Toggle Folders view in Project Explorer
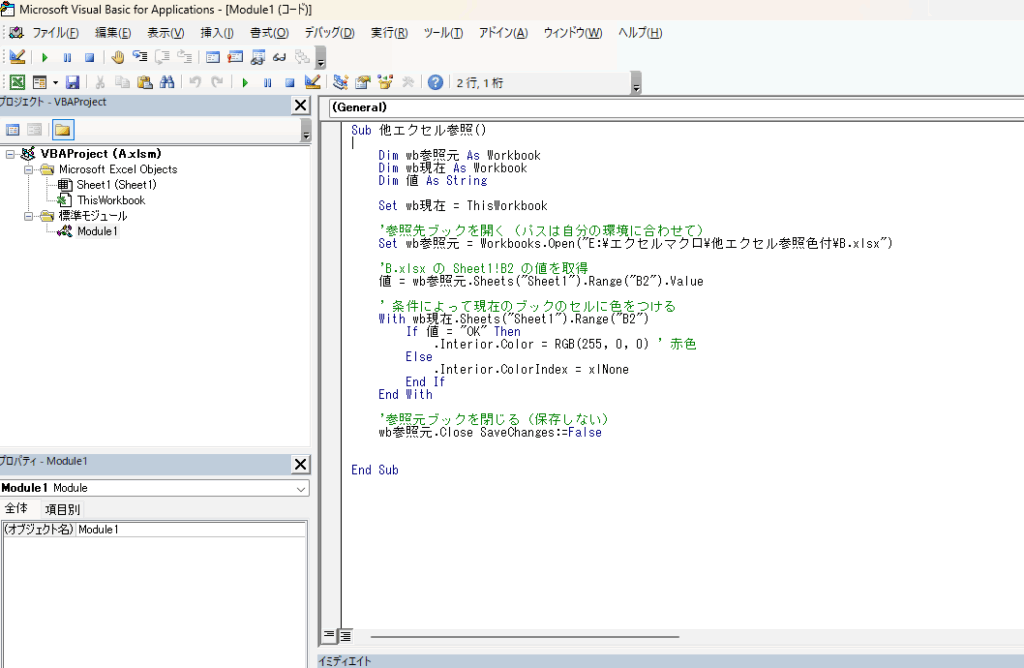Image resolution: width=1024 pixels, height=668 pixels. [x=62, y=129]
